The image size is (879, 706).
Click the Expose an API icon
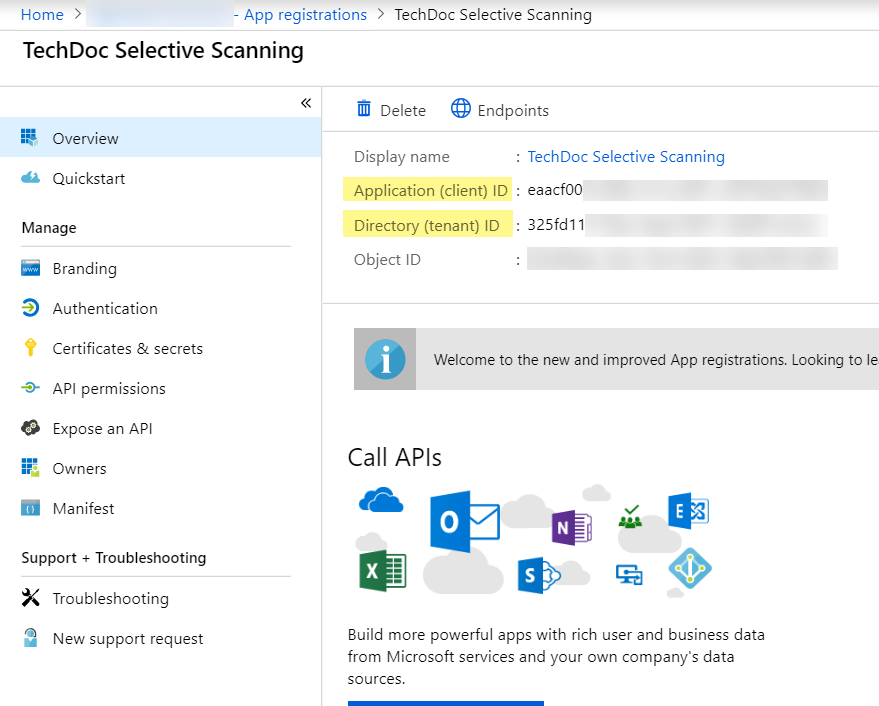tap(30, 428)
